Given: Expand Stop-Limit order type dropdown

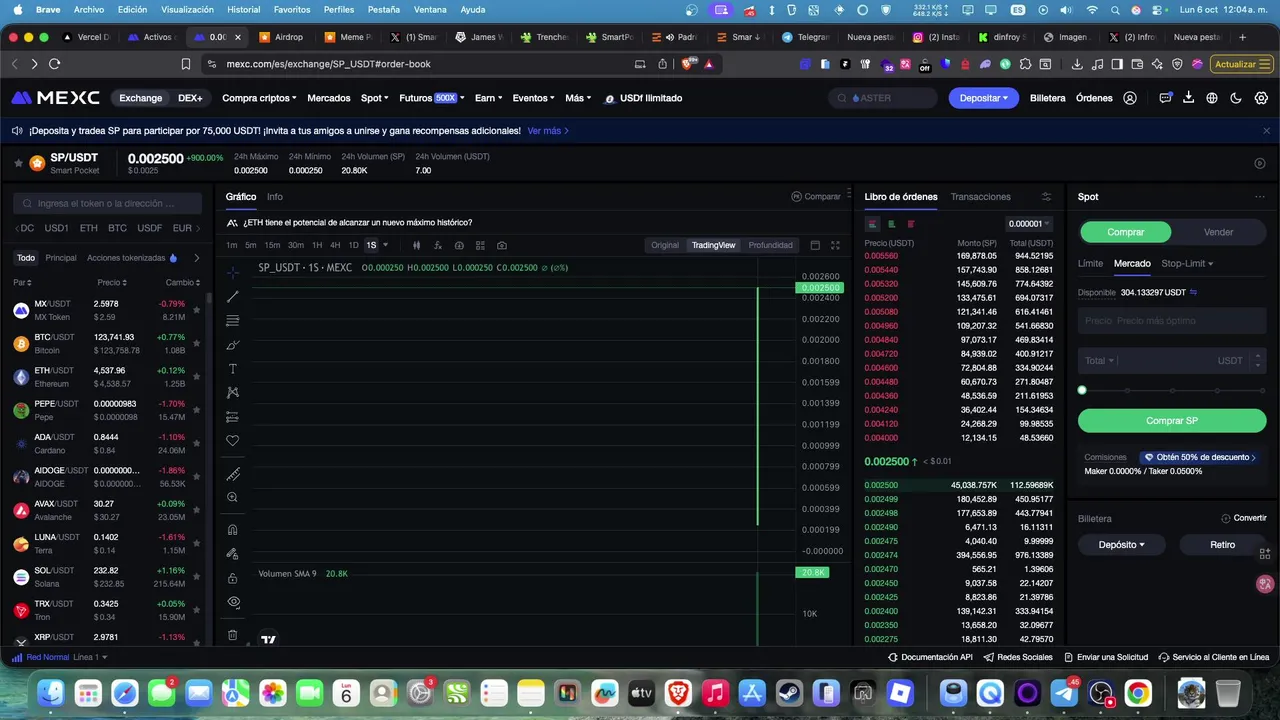Looking at the screenshot, I should click(1187, 264).
